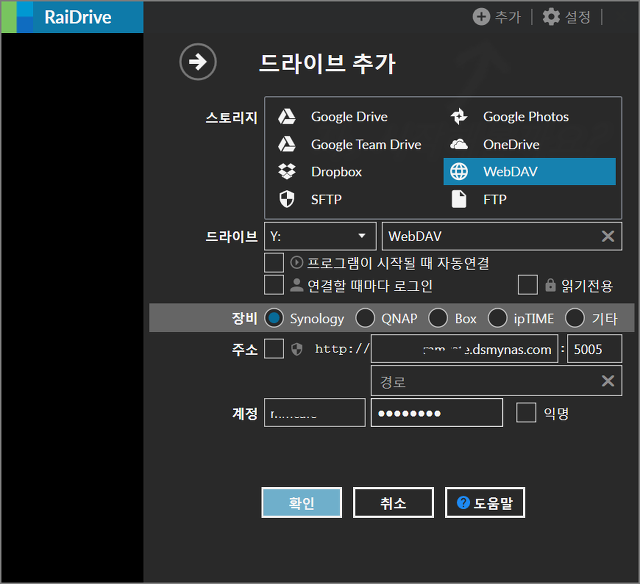Select the Box radio button
Image resolution: width=640 pixels, height=584 pixels.
pyautogui.click(x=438, y=318)
